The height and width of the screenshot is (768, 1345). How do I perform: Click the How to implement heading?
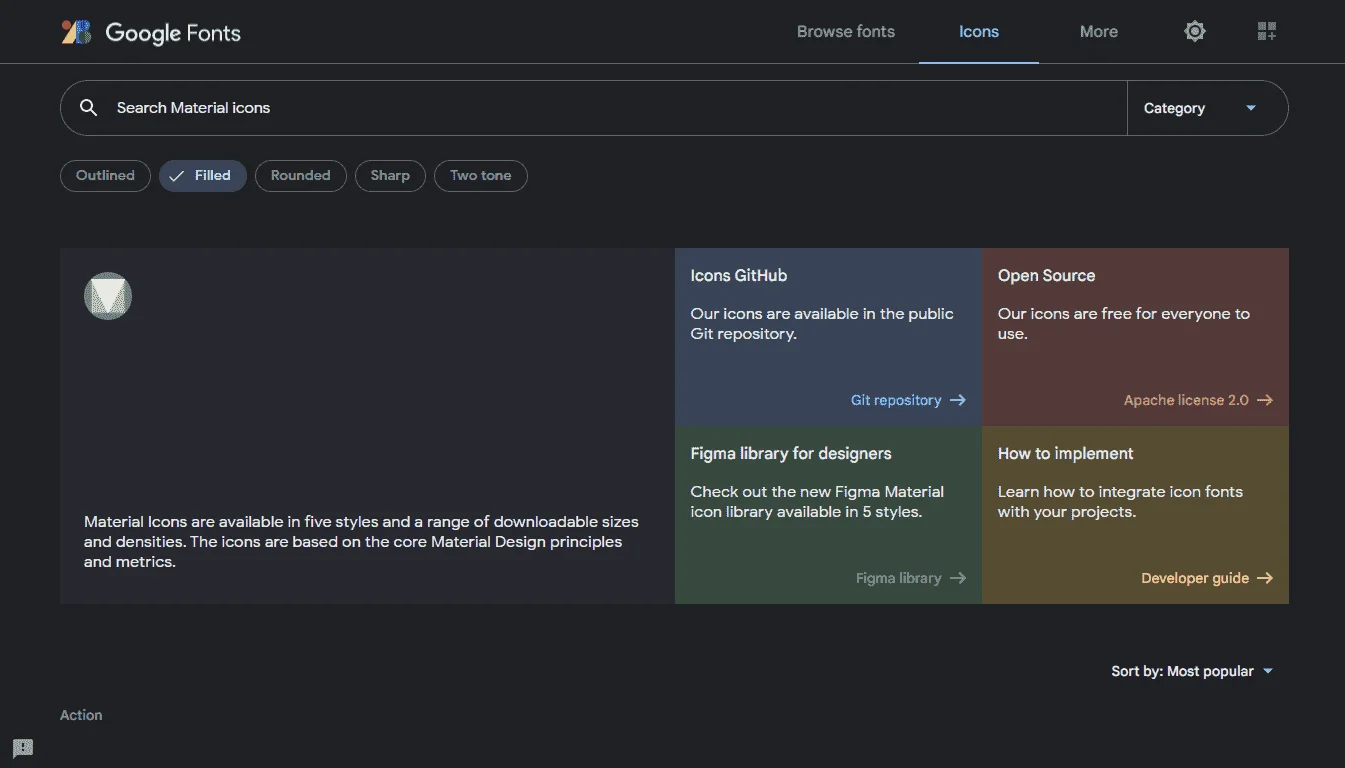1065,454
